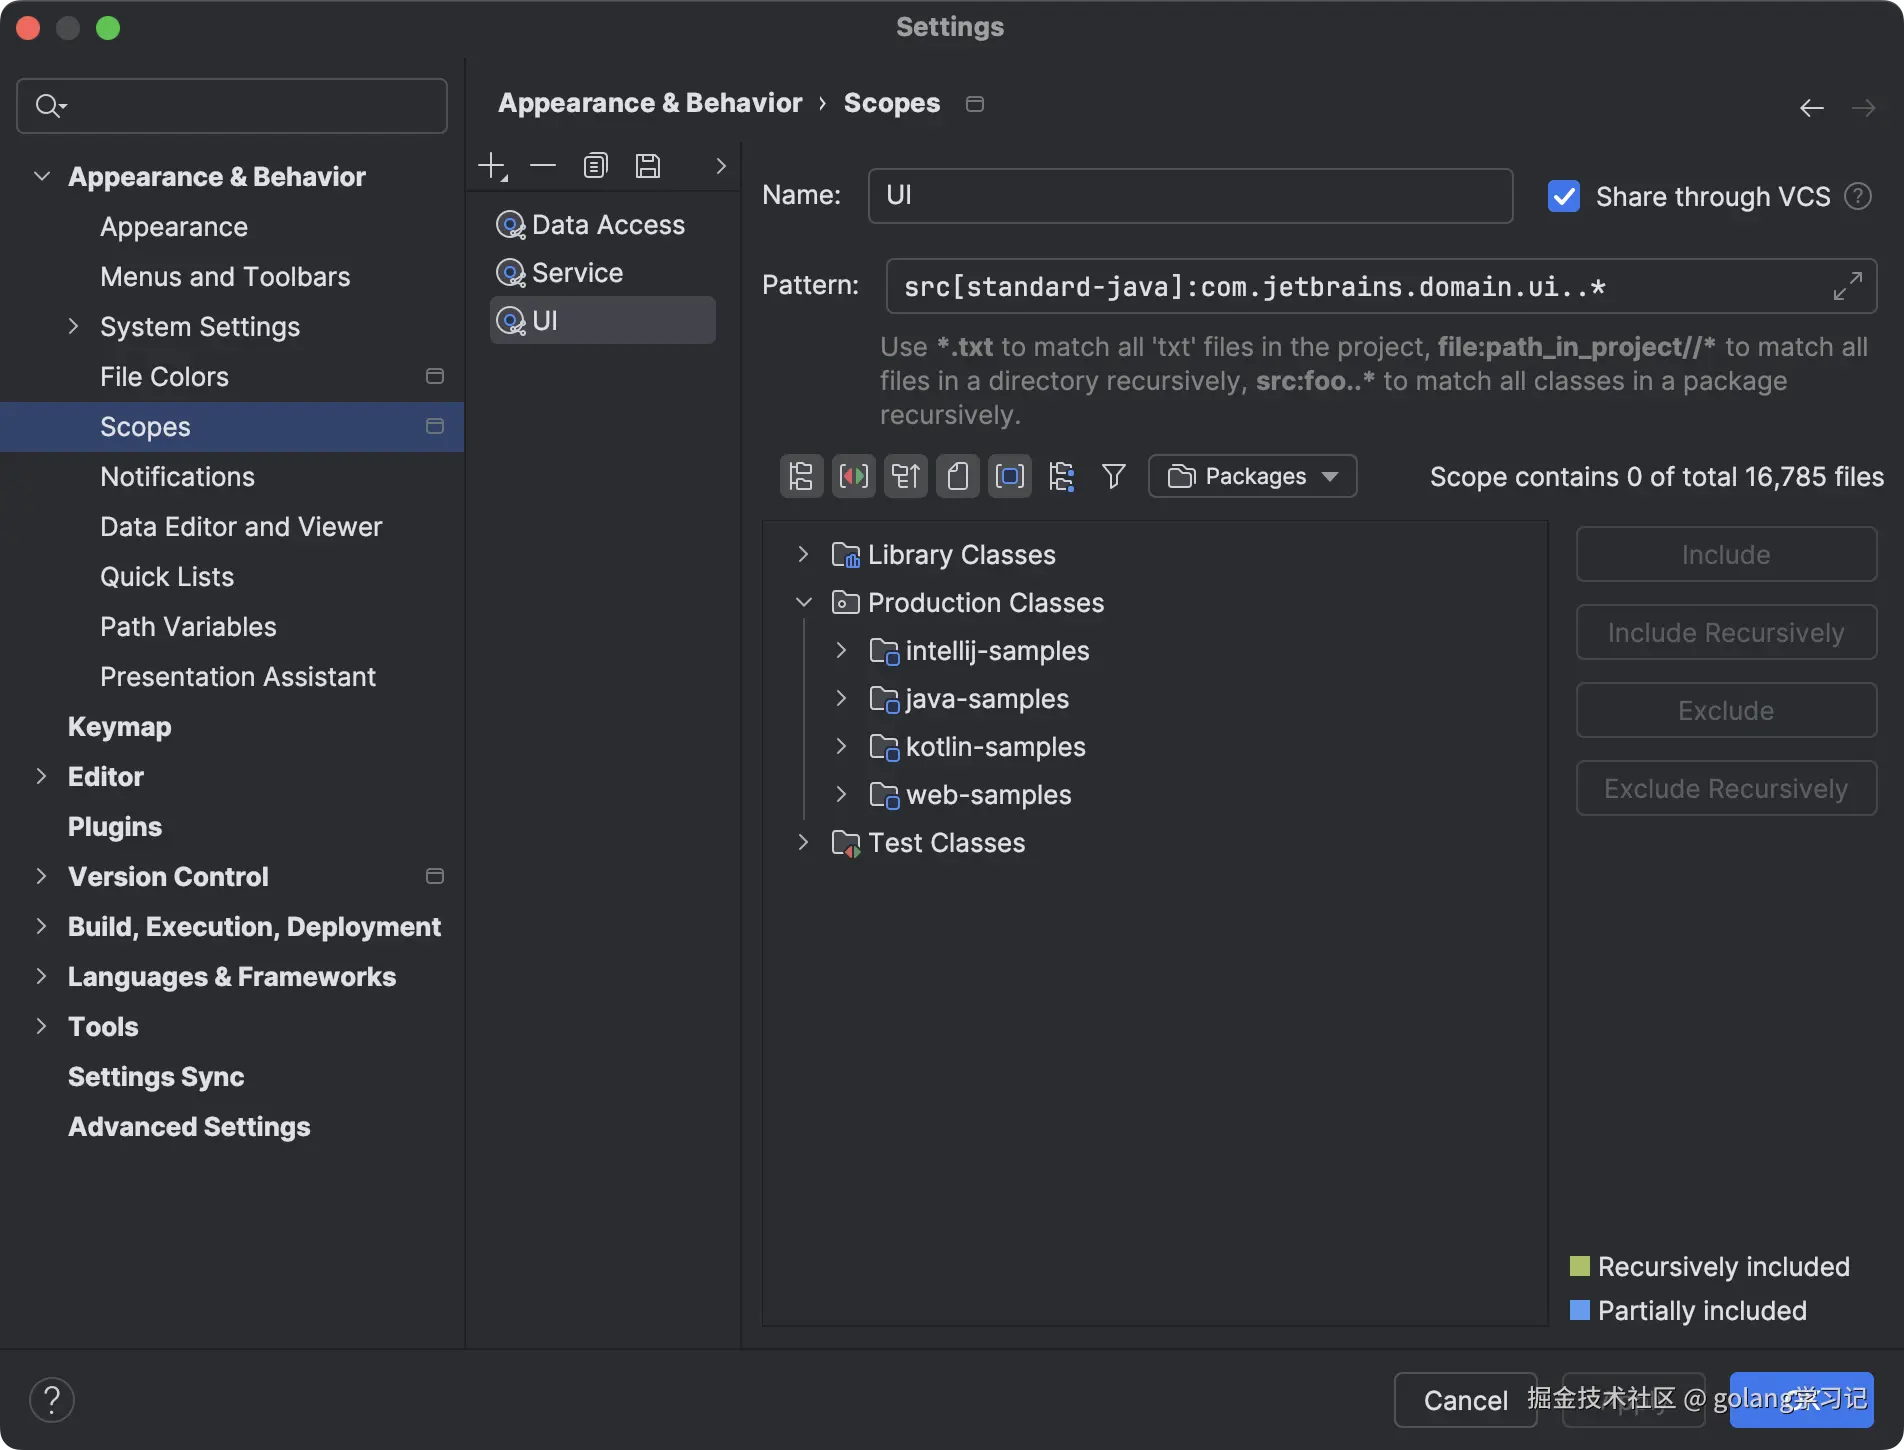Collapse the Production Classes node
The width and height of the screenshot is (1904, 1450).
pos(803,603)
